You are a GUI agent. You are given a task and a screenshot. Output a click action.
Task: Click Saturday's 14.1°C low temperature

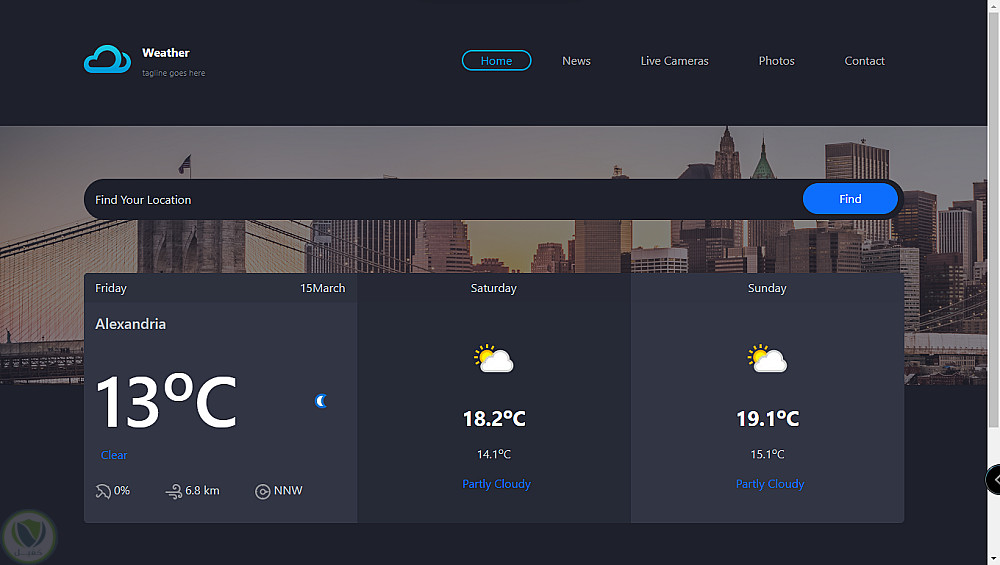[x=494, y=454]
